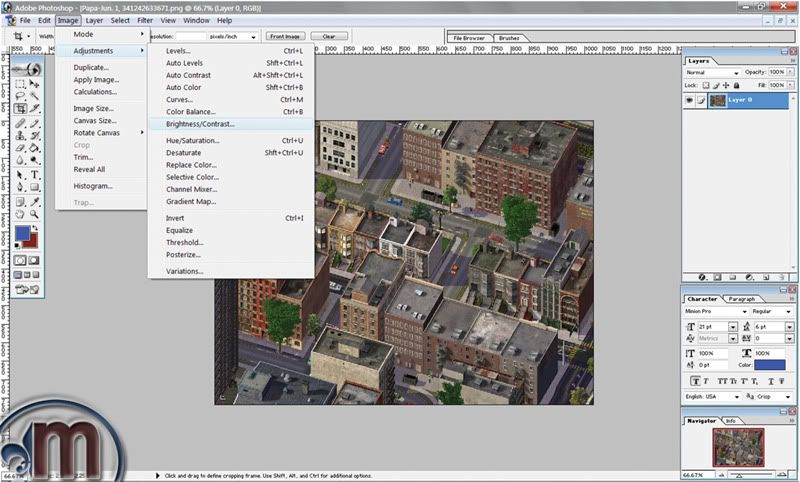Click the new layer icon in Layers panel
This screenshot has width=800, height=482.
click(x=765, y=276)
